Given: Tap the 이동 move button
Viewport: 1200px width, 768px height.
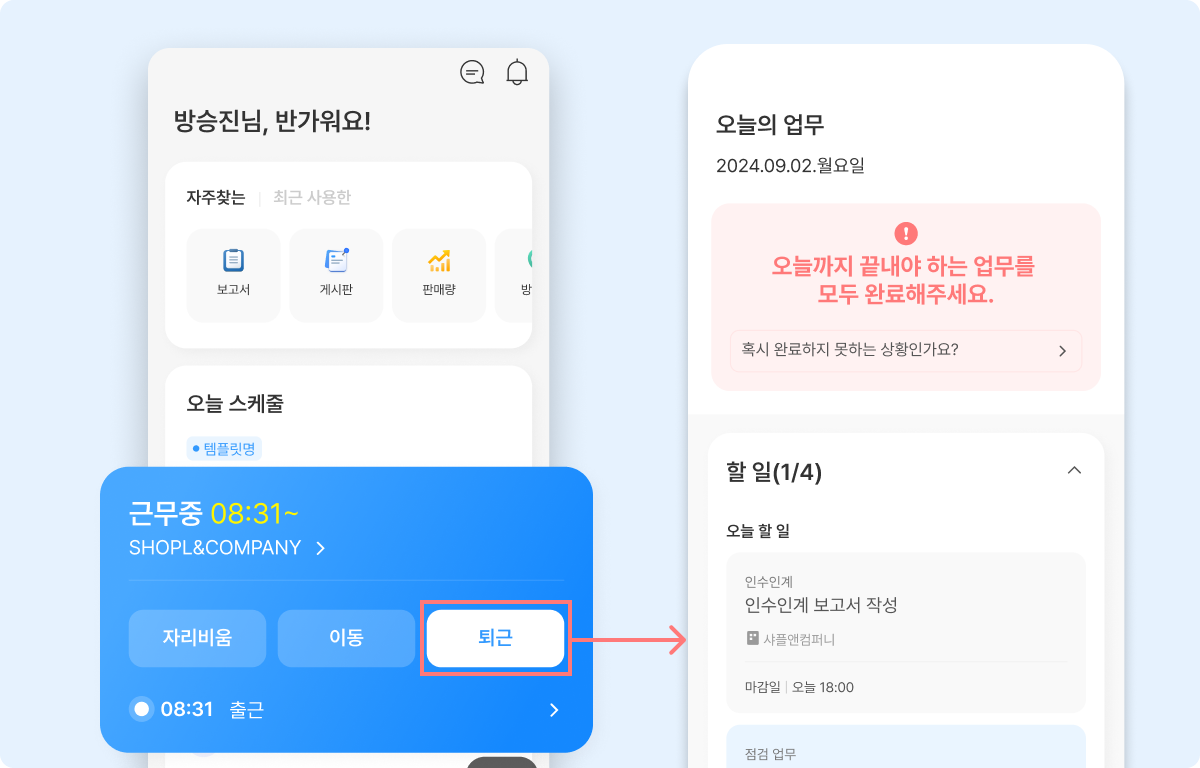Looking at the screenshot, I should [346, 638].
